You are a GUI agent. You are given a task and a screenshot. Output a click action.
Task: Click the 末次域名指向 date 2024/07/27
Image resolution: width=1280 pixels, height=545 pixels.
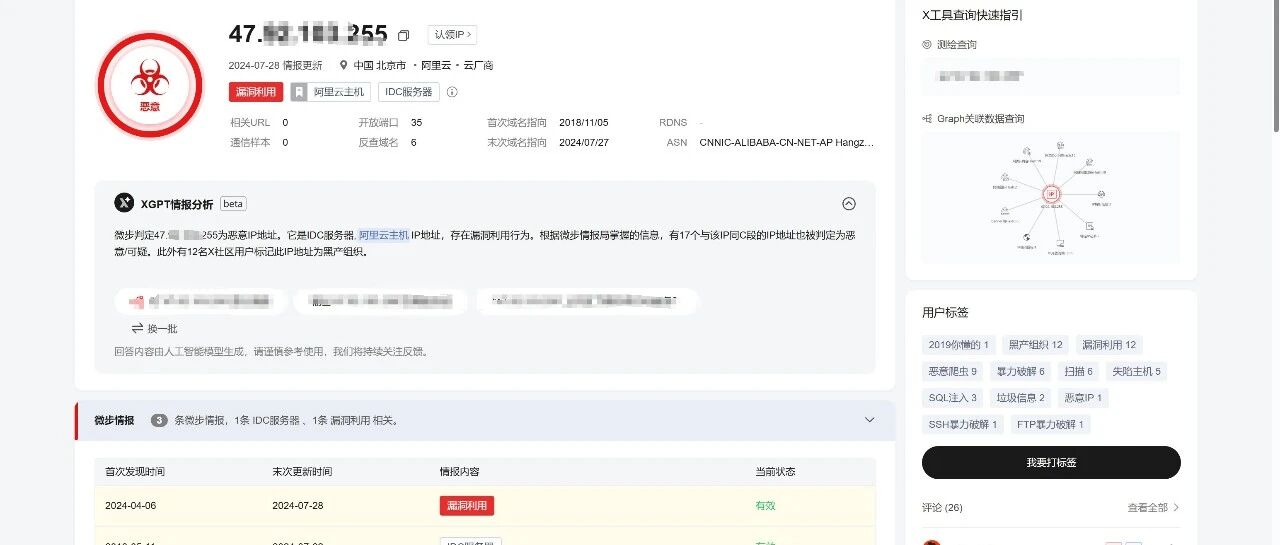click(584, 143)
